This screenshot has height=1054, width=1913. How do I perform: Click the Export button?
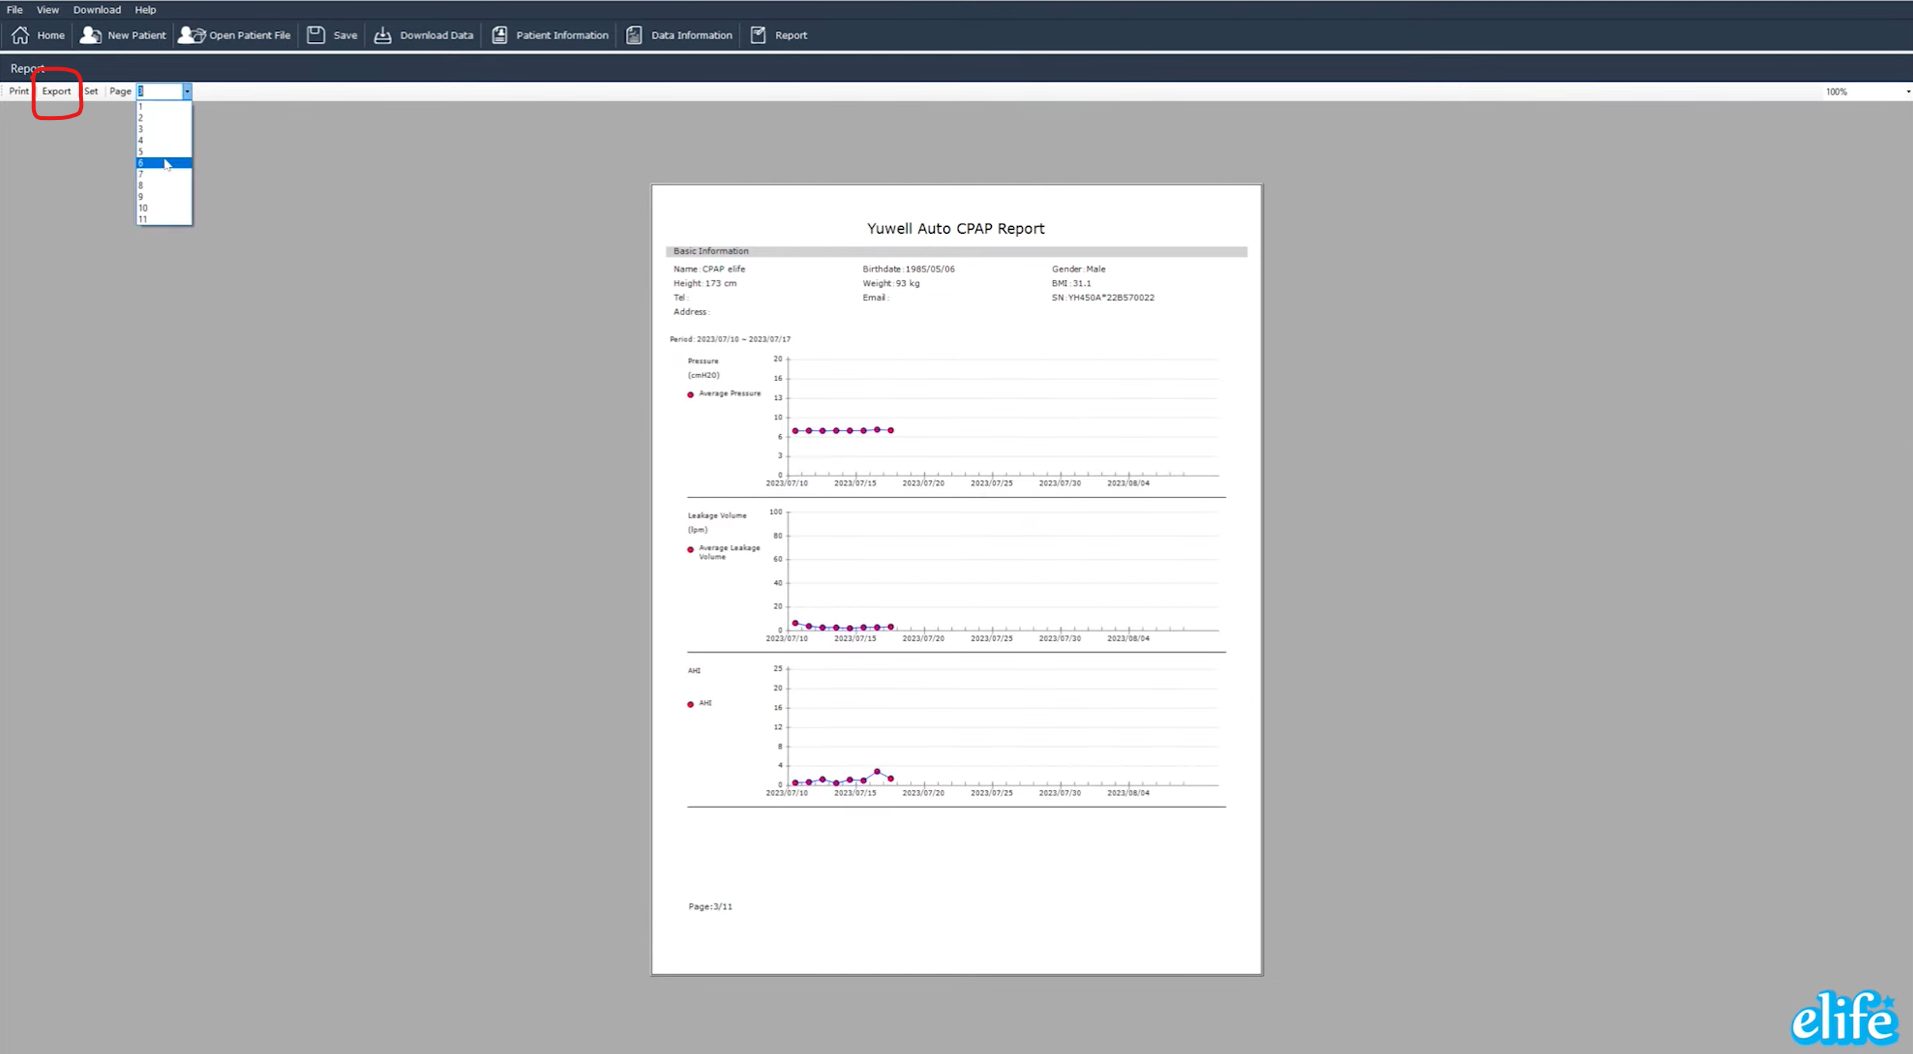pyautogui.click(x=57, y=91)
